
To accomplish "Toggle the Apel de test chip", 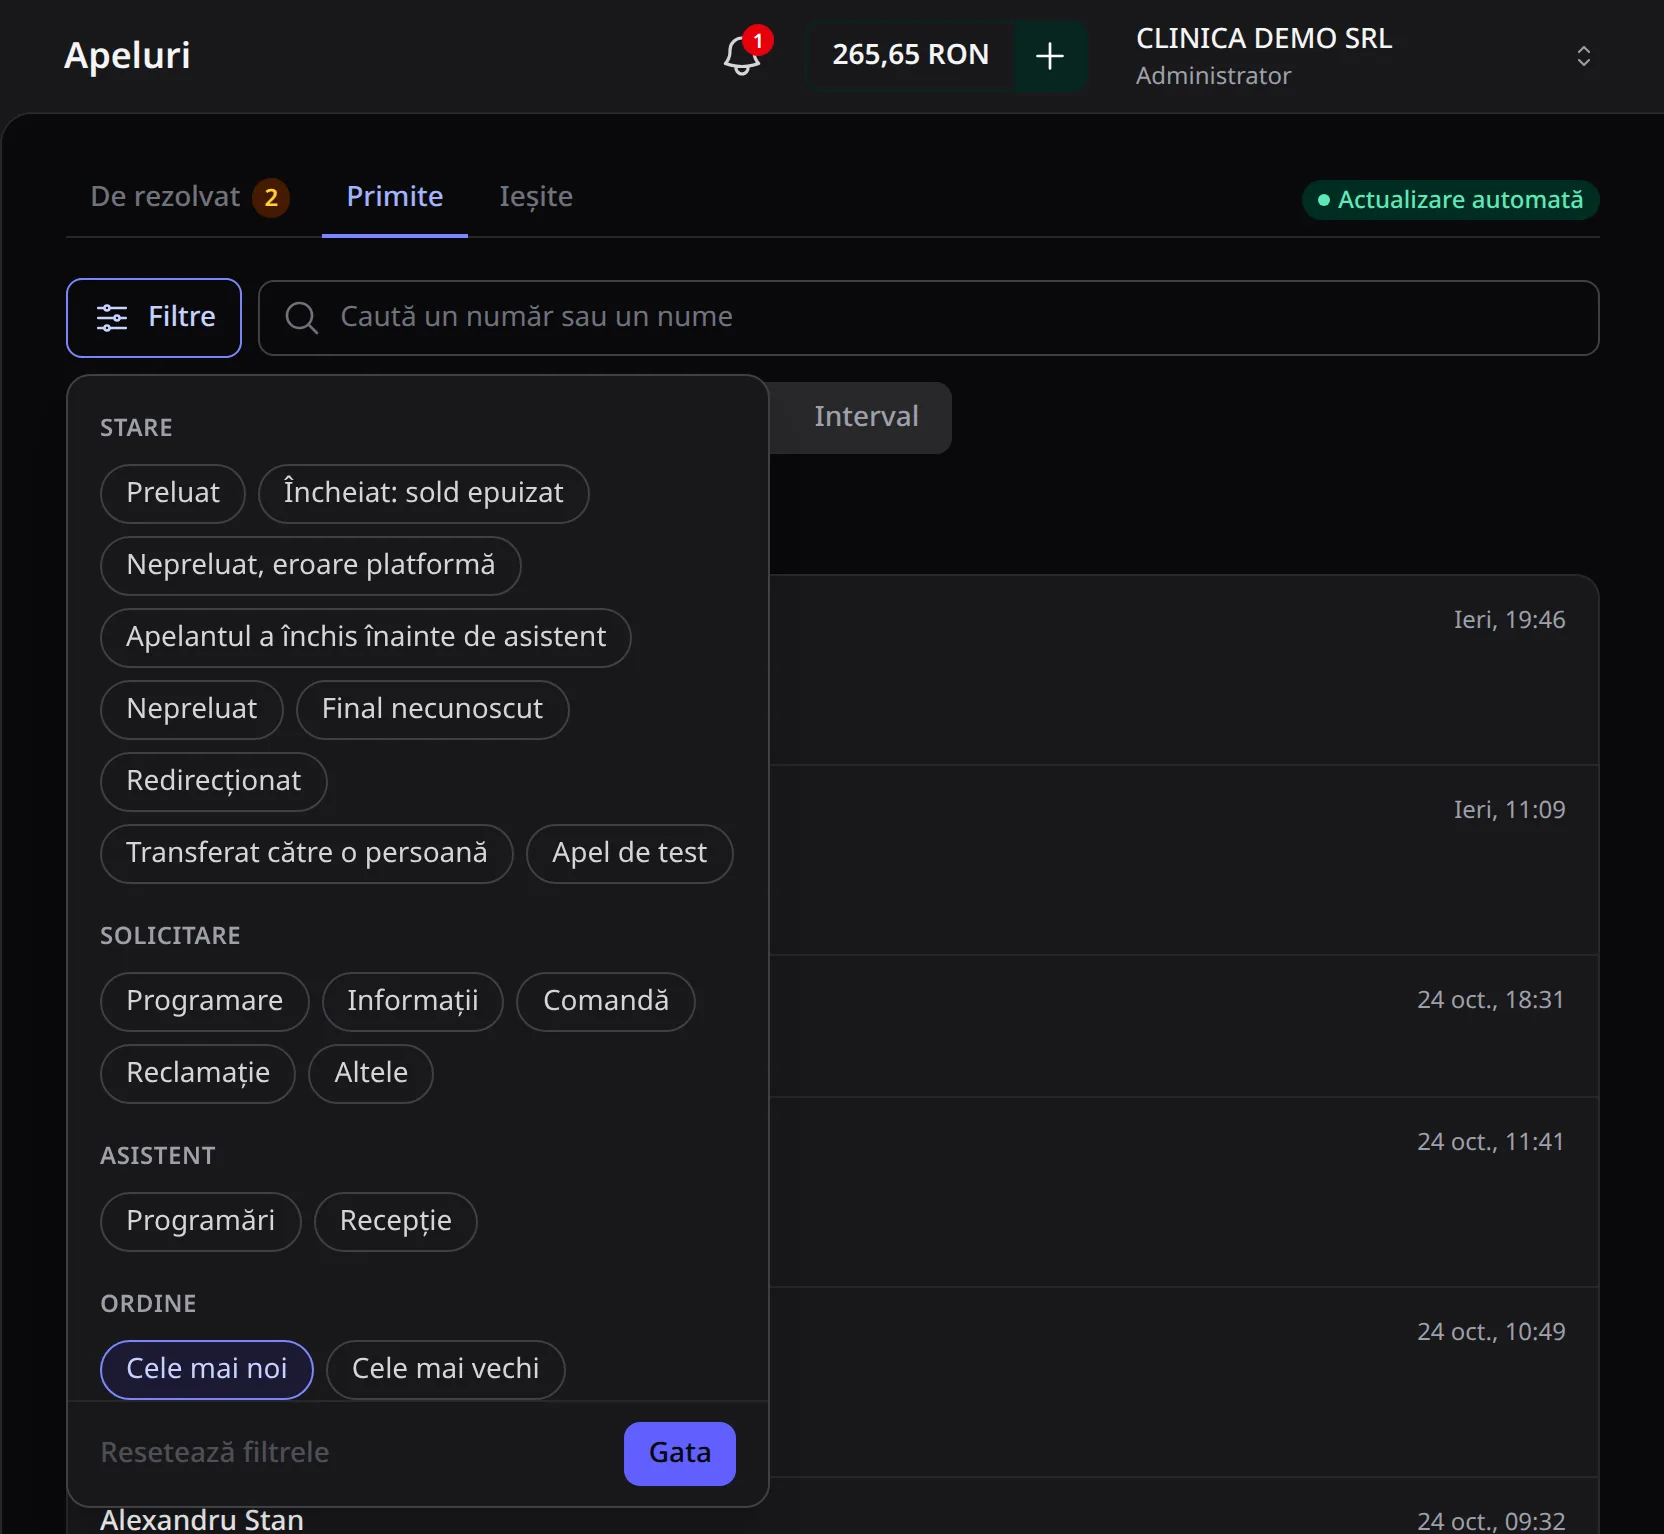I will pyautogui.click(x=629, y=853).
